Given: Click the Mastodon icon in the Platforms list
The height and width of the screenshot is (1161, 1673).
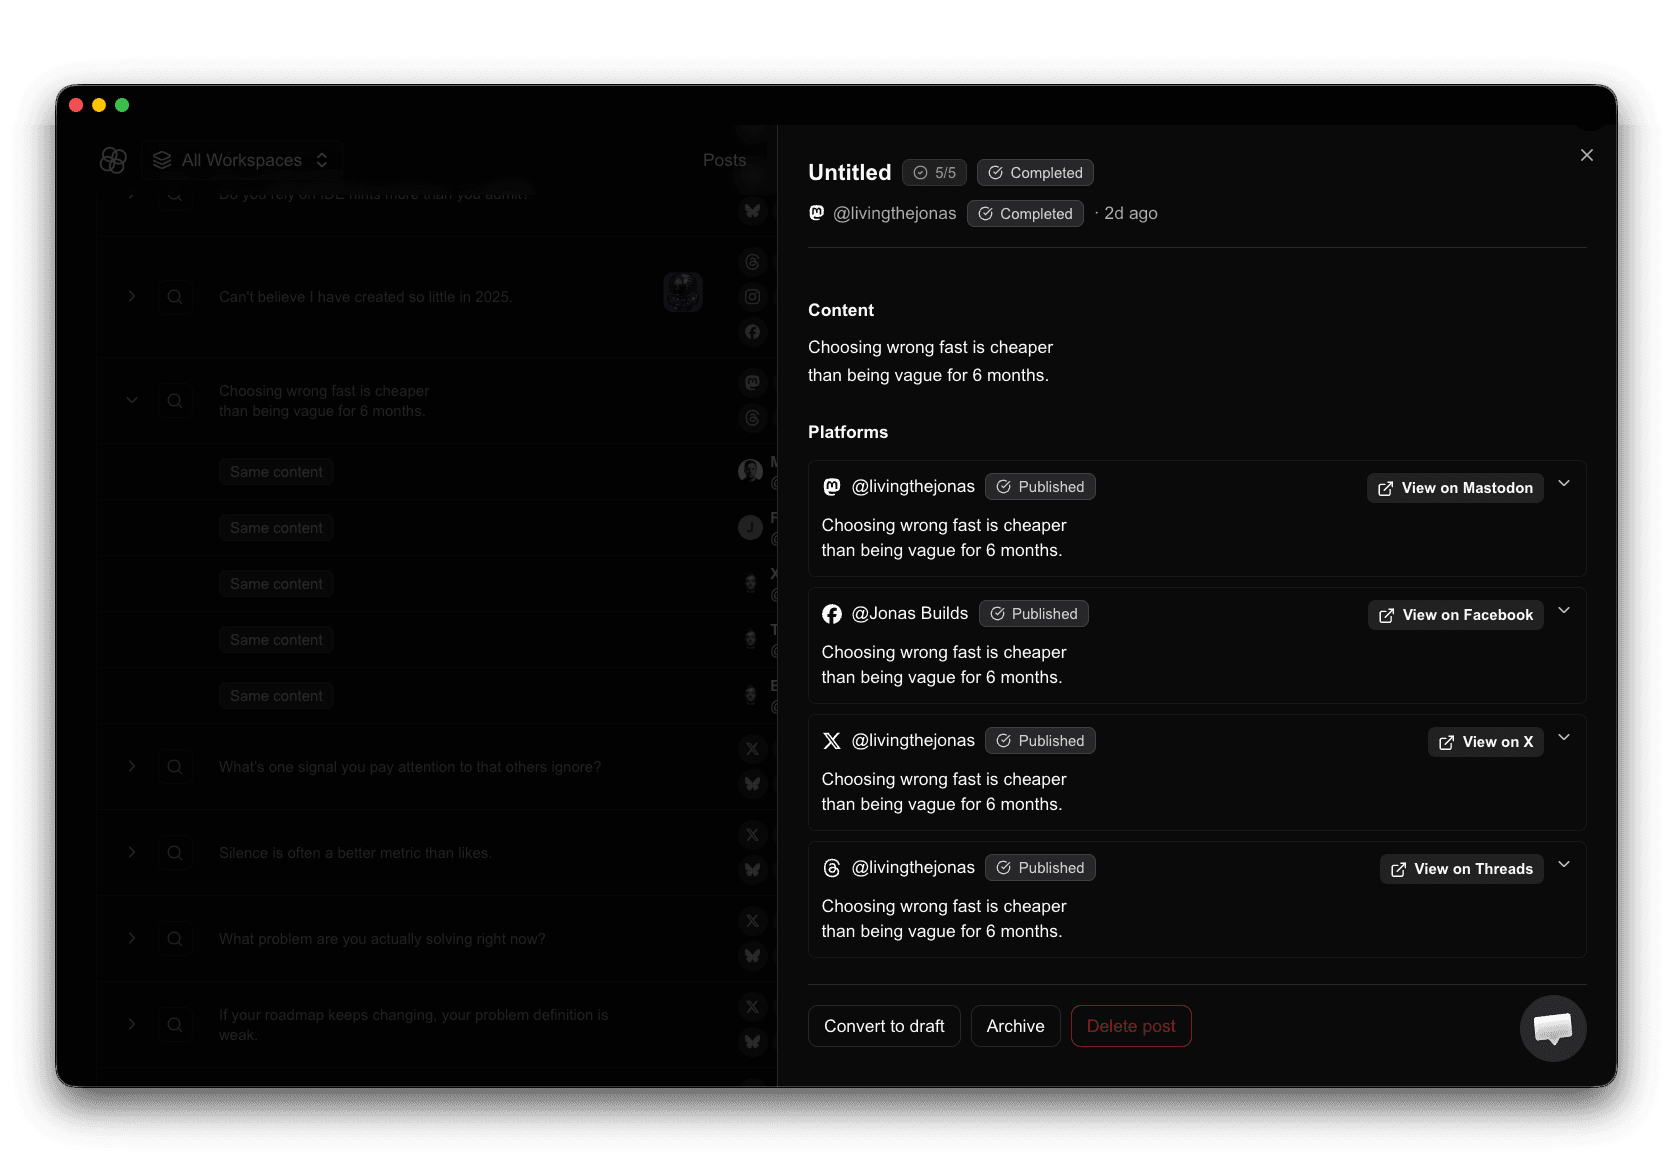Looking at the screenshot, I should point(832,487).
